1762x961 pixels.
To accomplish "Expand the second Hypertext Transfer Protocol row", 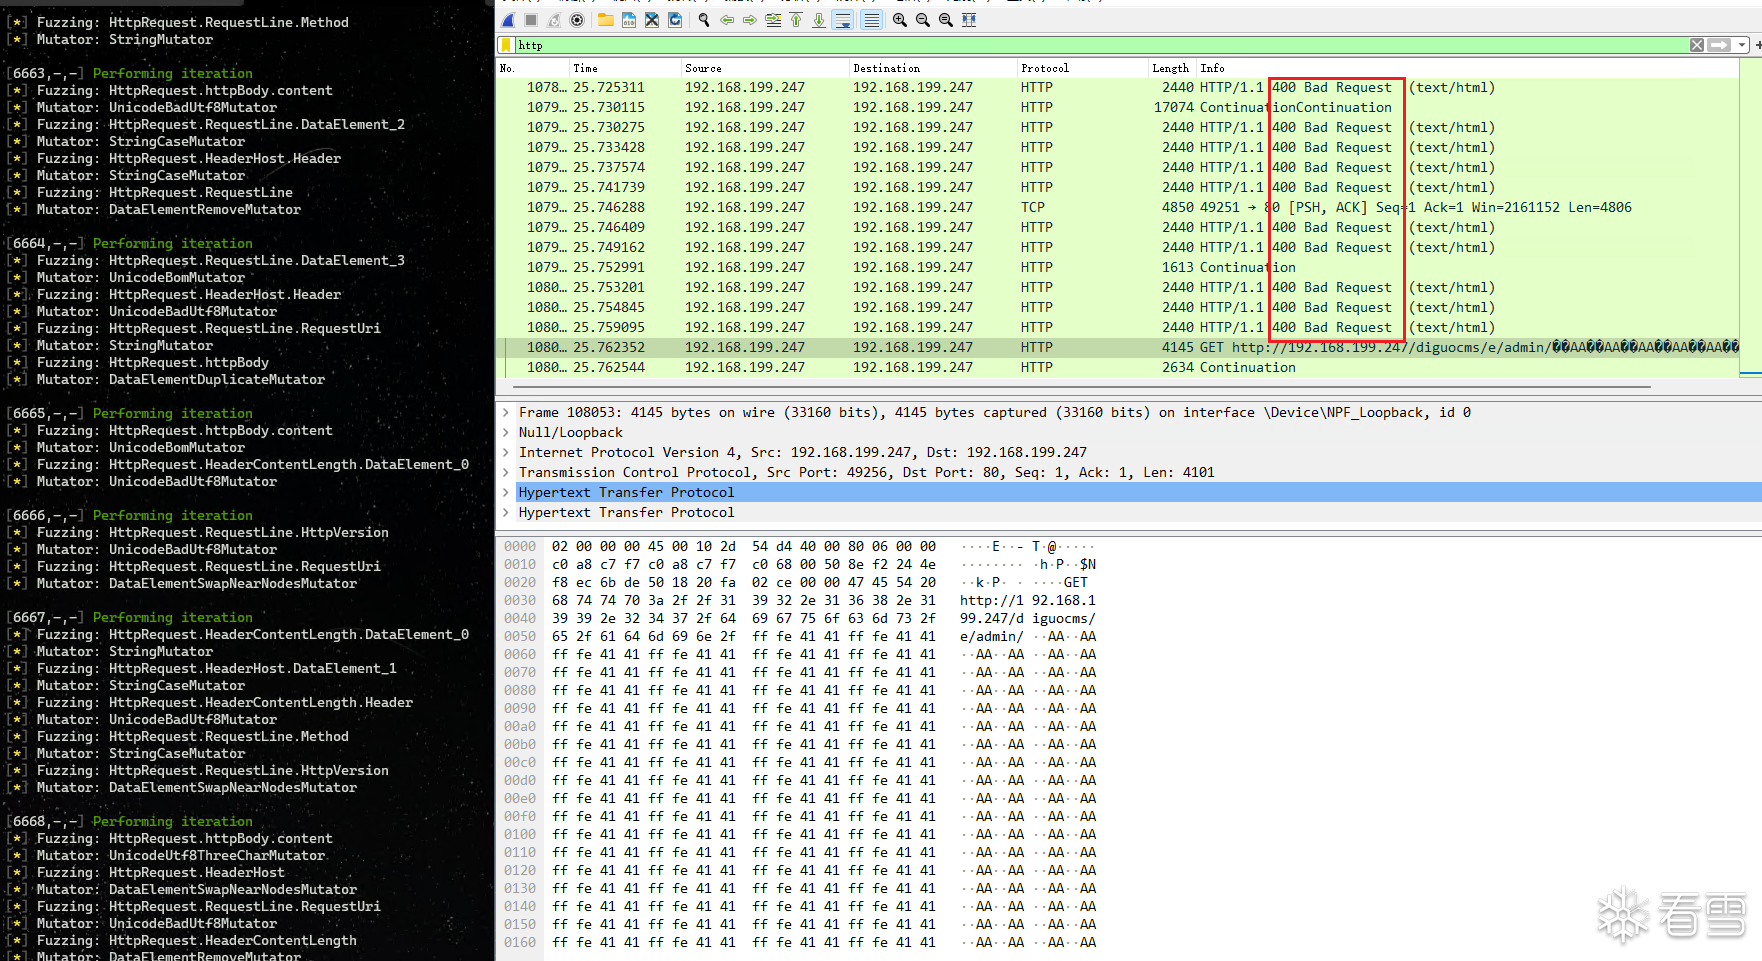I will [506, 512].
